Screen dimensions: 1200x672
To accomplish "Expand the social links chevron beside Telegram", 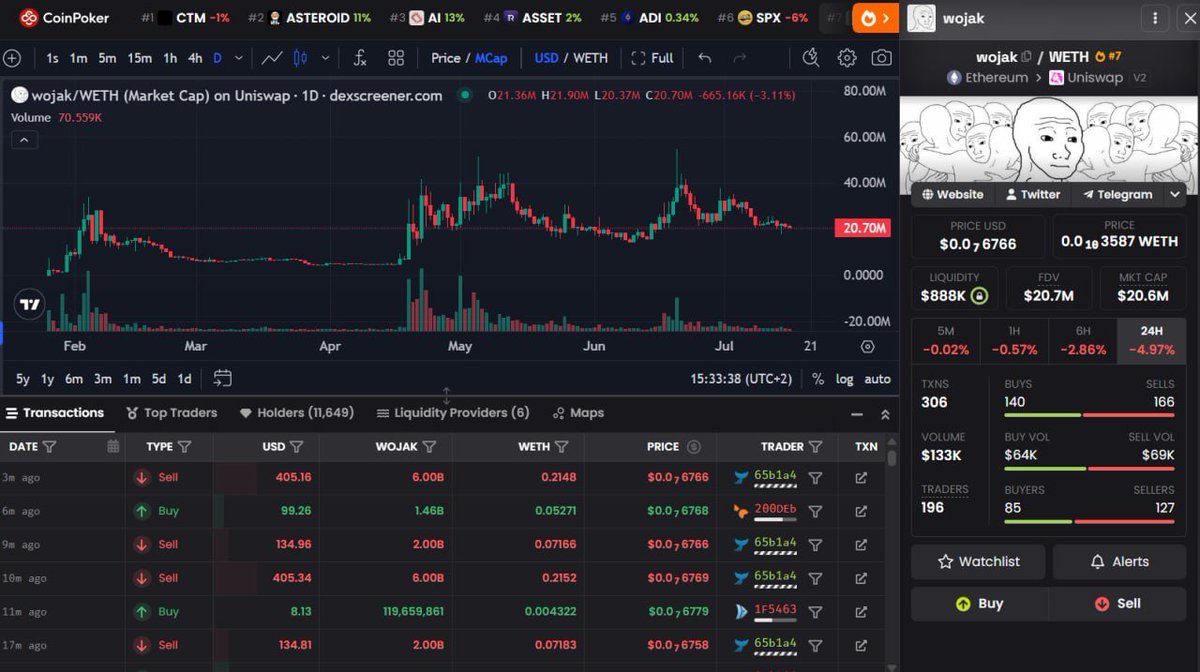I will click(1175, 194).
